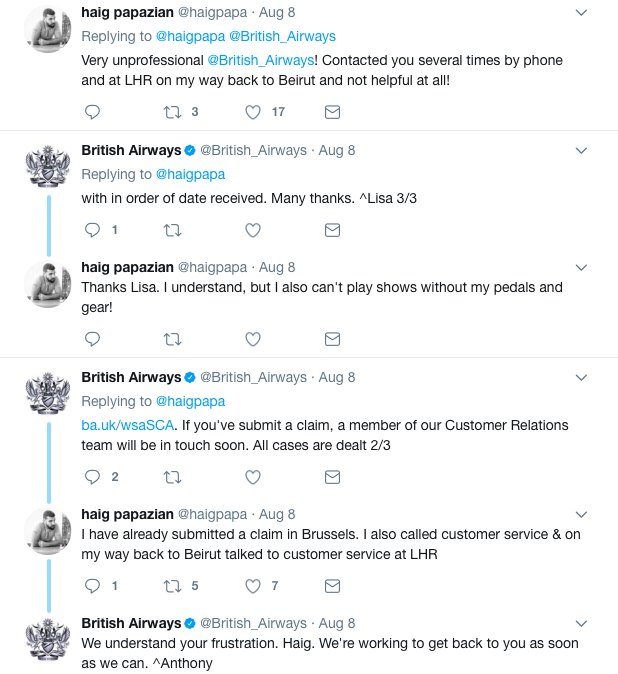The width and height of the screenshot is (618, 674).
Task: Retweet the 'Thanks Lisa' tweet
Action: [172, 339]
